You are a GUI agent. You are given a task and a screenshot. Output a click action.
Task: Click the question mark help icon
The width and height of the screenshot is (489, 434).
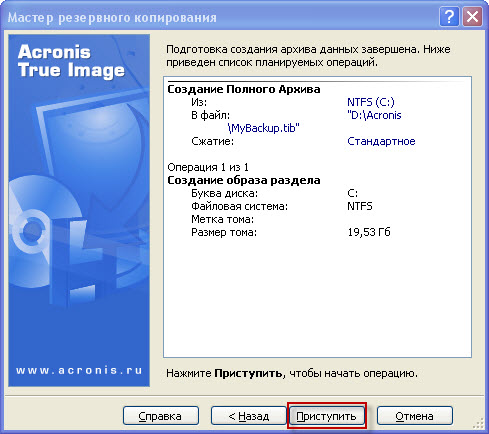449,16
